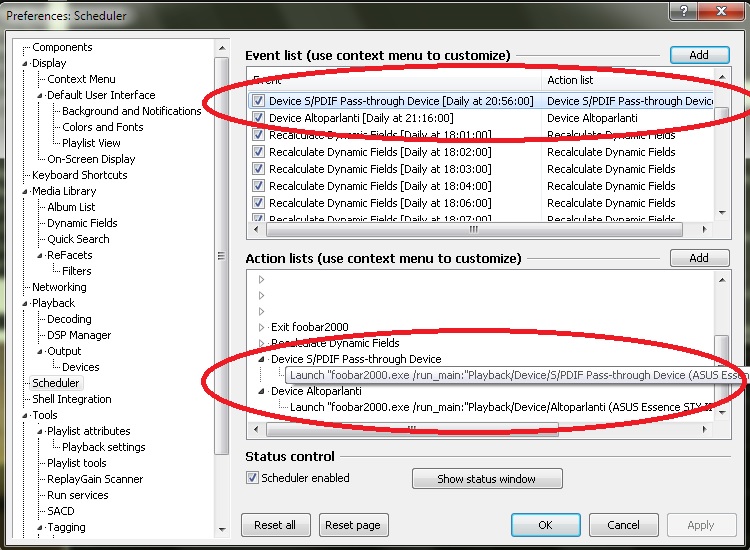Collapse Device S/PDIF Pass-through Device action list
The height and width of the screenshot is (550, 750).
[x=261, y=359]
